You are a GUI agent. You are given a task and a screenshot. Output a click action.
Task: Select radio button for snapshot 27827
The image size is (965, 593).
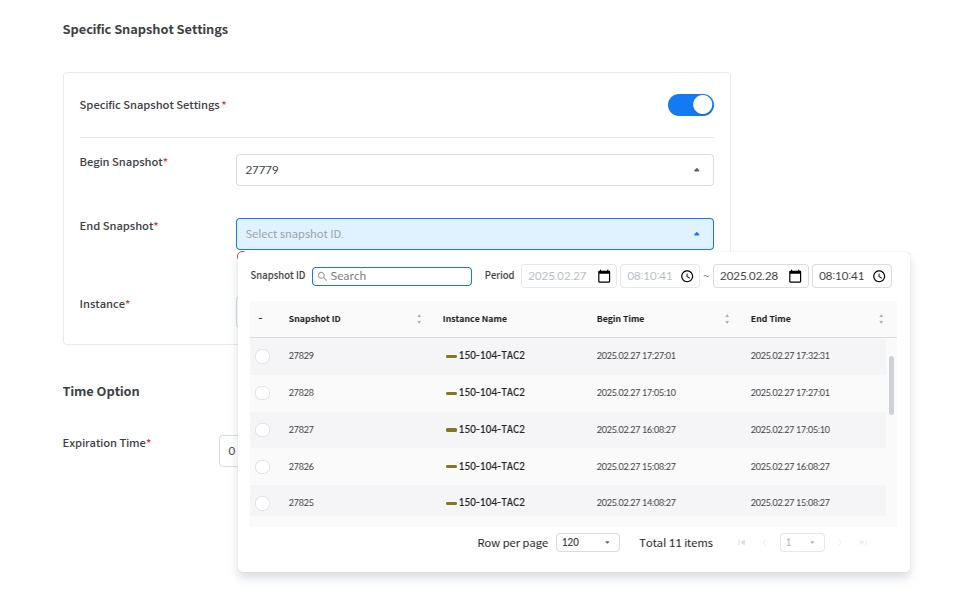262,430
